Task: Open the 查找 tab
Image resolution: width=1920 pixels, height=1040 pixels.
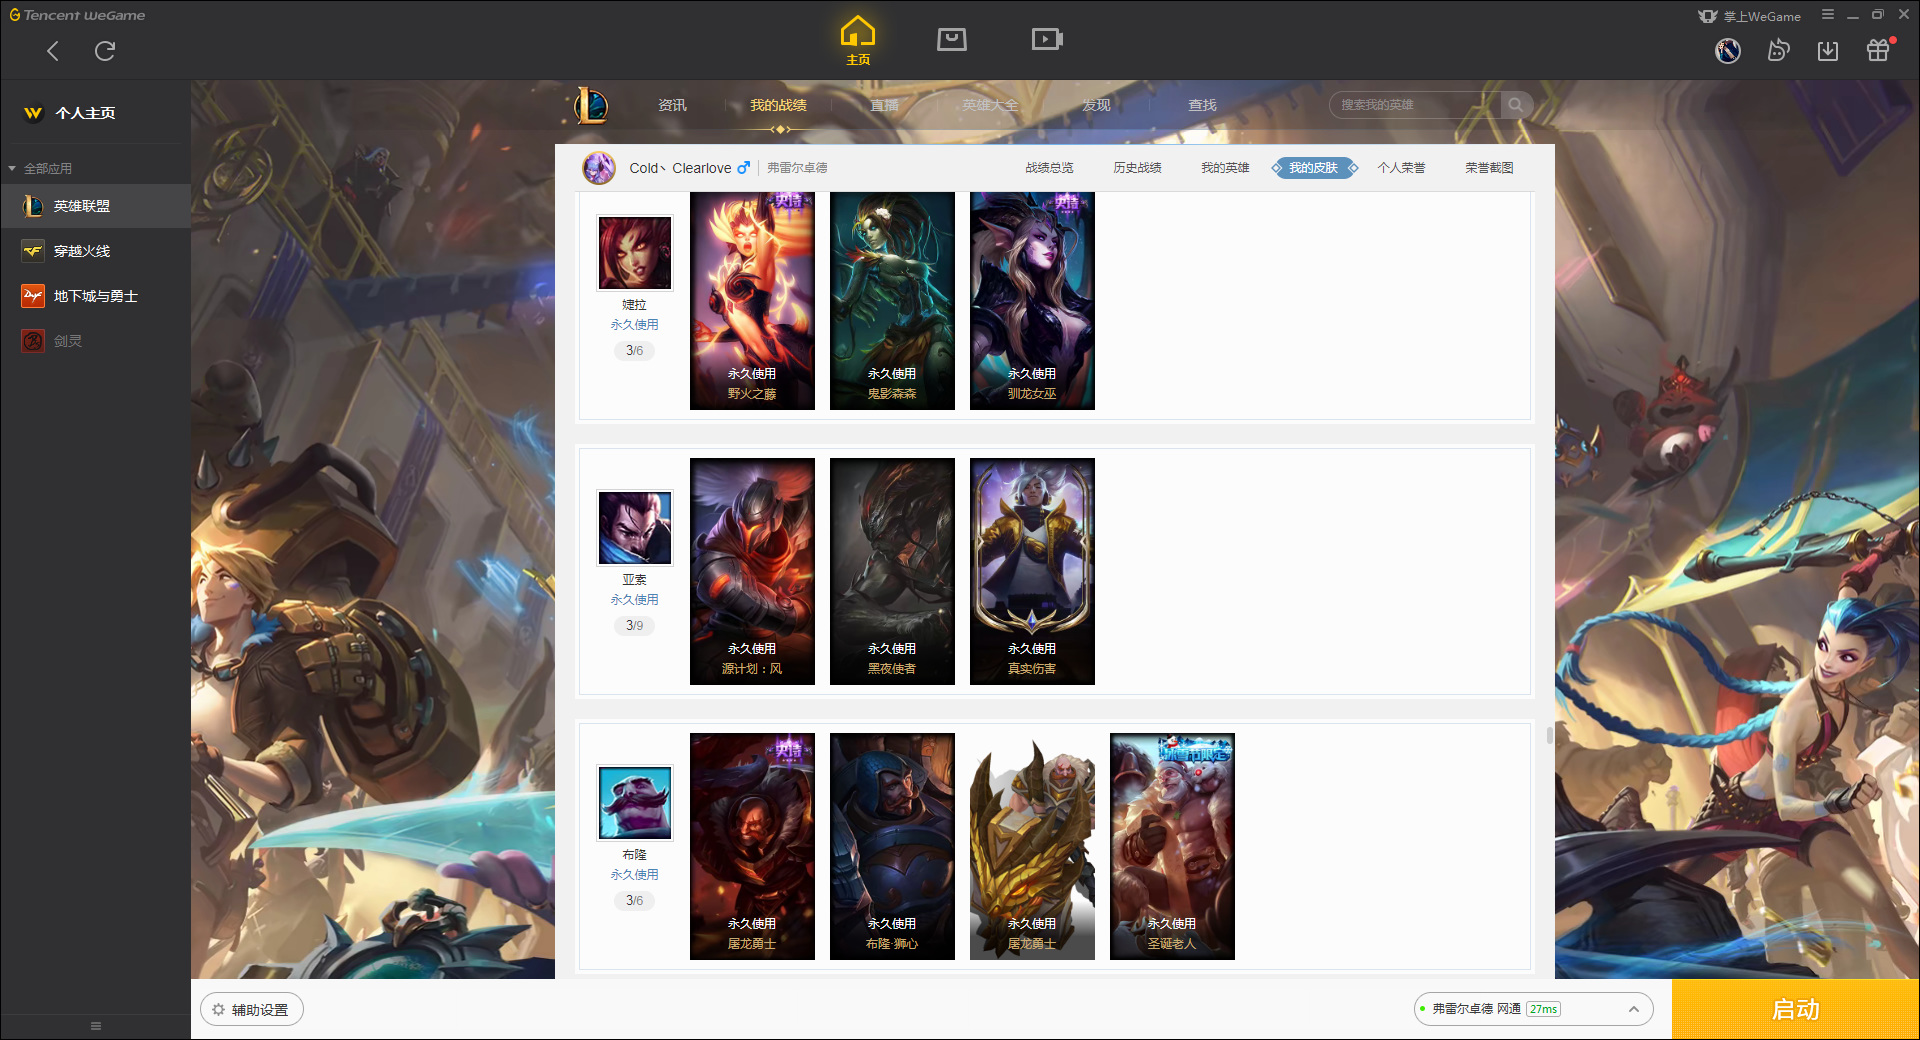Action: point(1202,105)
